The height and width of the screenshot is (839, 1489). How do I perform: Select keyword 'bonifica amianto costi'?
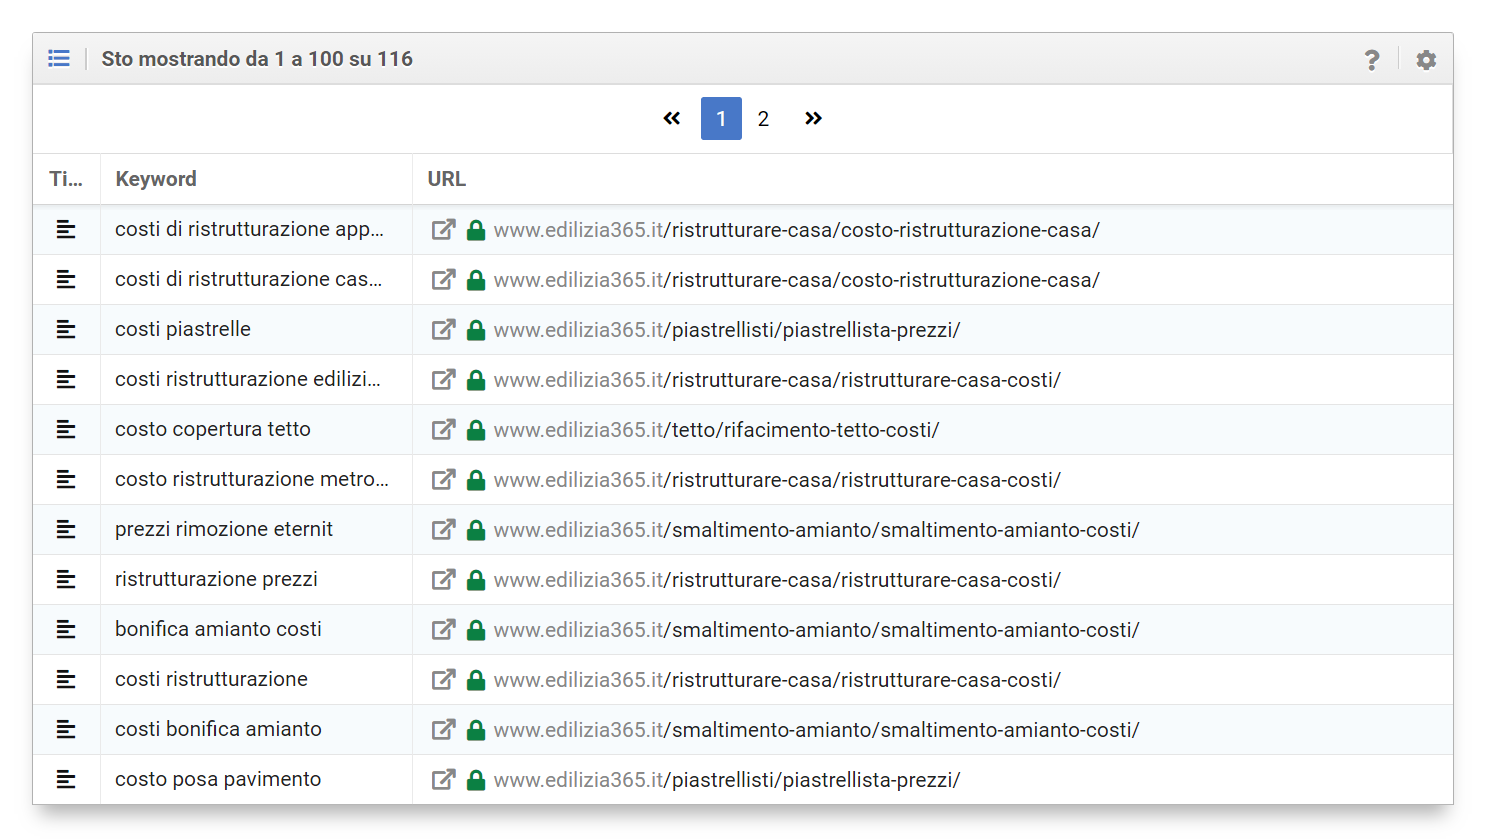218,629
